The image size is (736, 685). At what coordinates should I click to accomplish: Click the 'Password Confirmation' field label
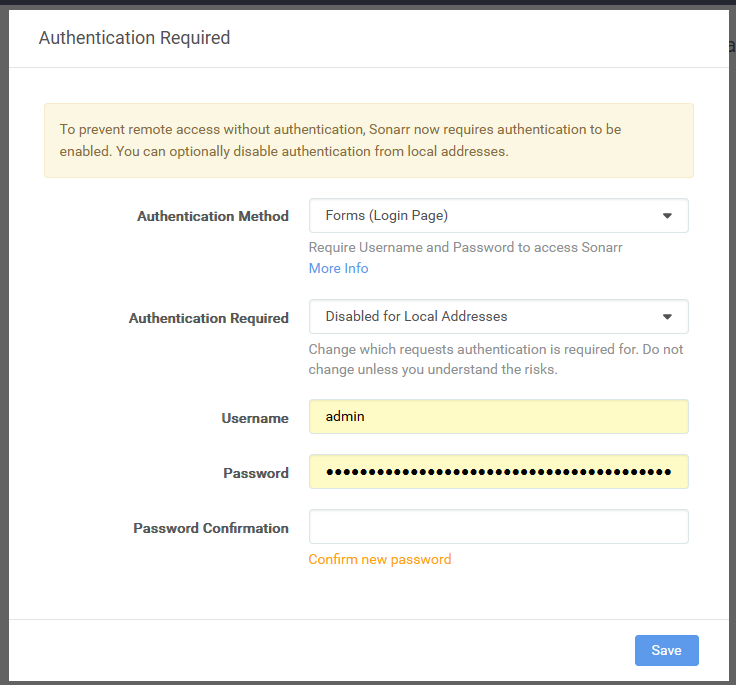(211, 528)
